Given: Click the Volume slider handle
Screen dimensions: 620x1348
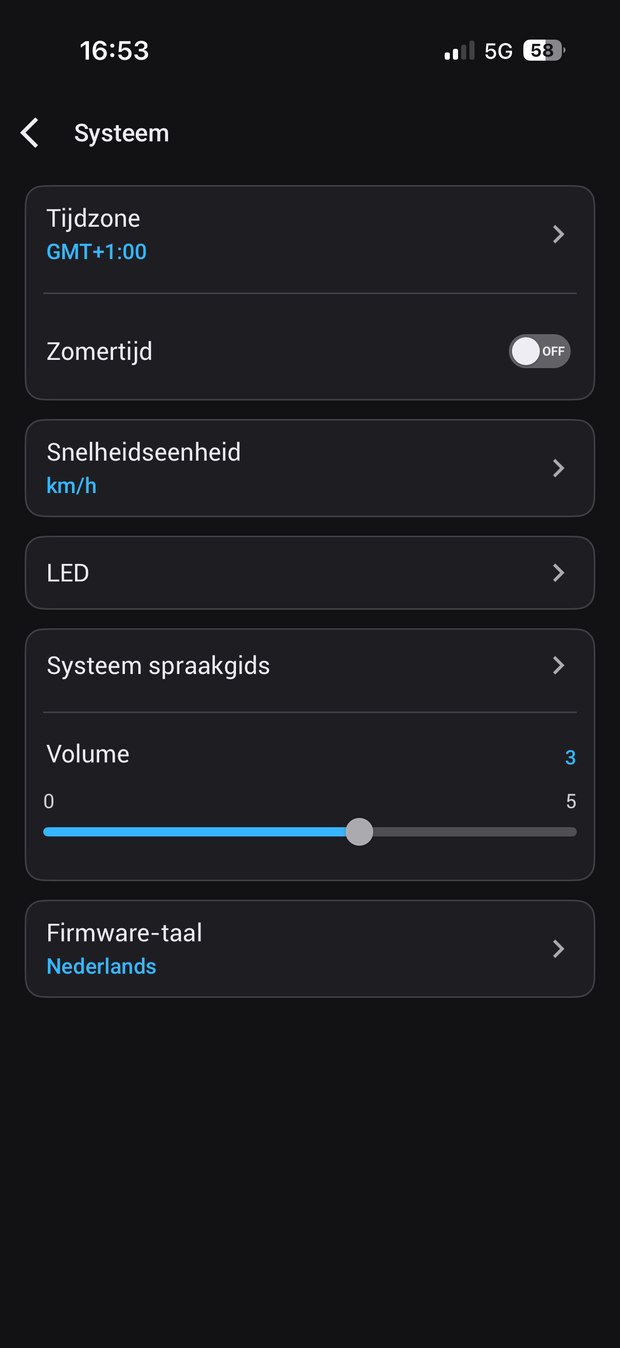Looking at the screenshot, I should point(359,831).
